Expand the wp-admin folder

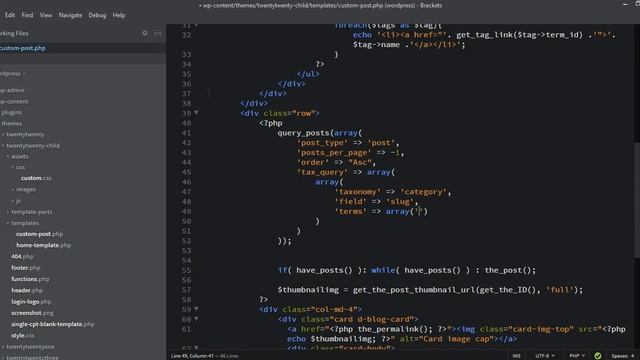tap(13, 90)
